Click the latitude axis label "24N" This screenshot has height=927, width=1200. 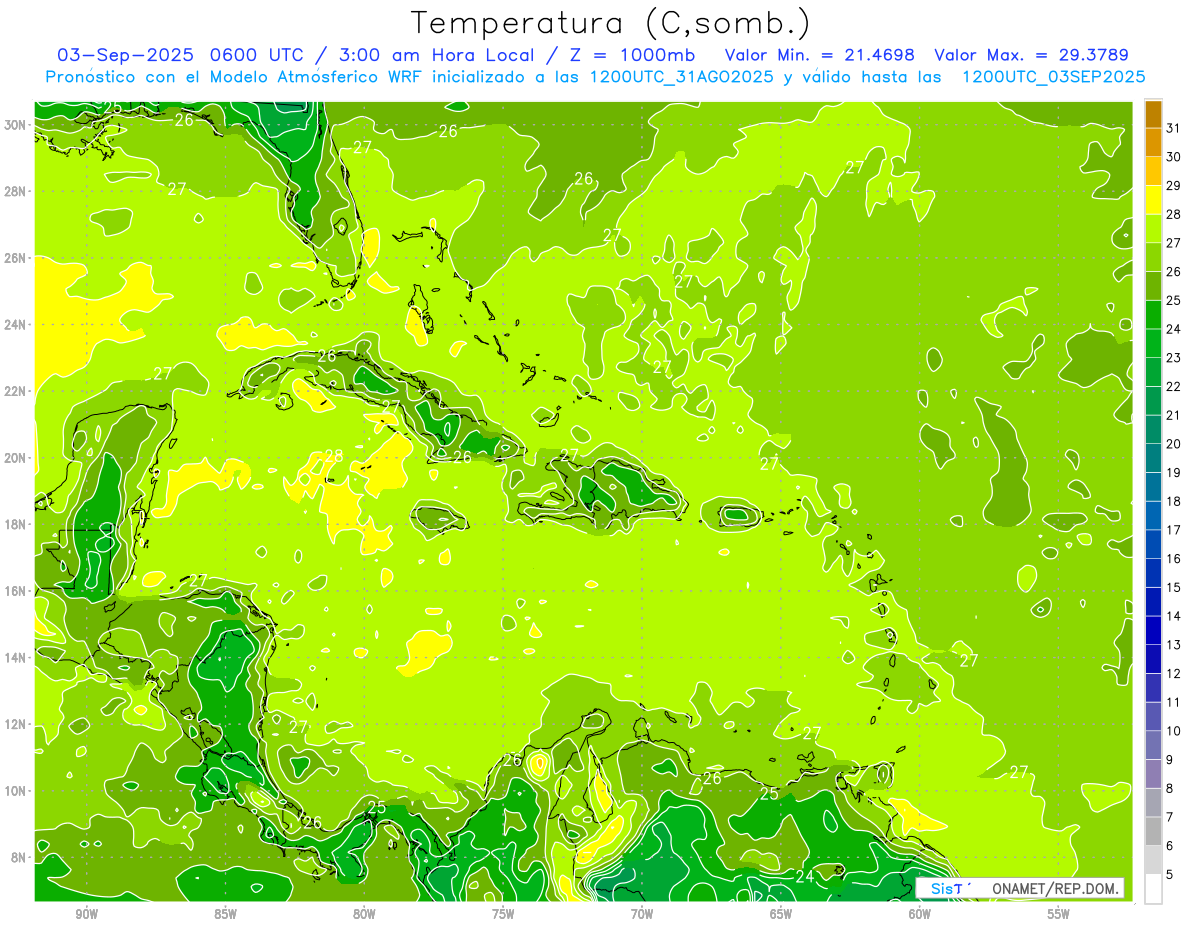(15, 324)
